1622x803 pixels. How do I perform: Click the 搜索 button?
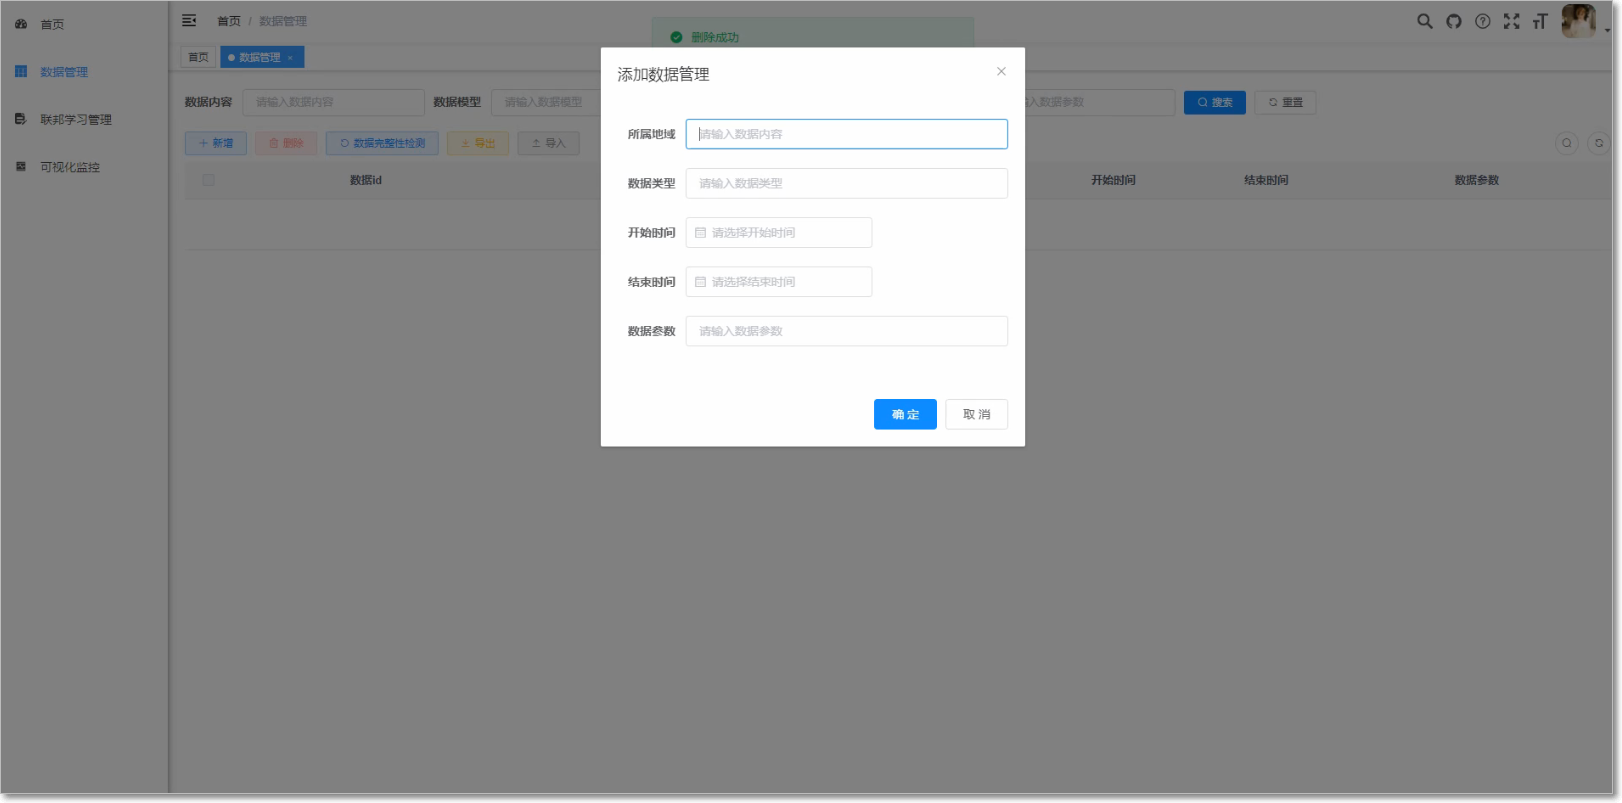[x=1214, y=102]
